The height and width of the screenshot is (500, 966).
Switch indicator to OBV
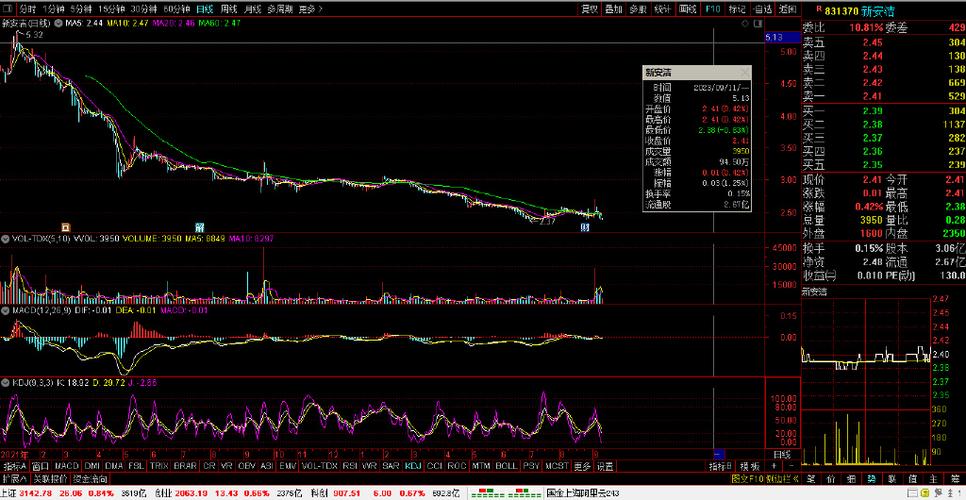[247, 466]
